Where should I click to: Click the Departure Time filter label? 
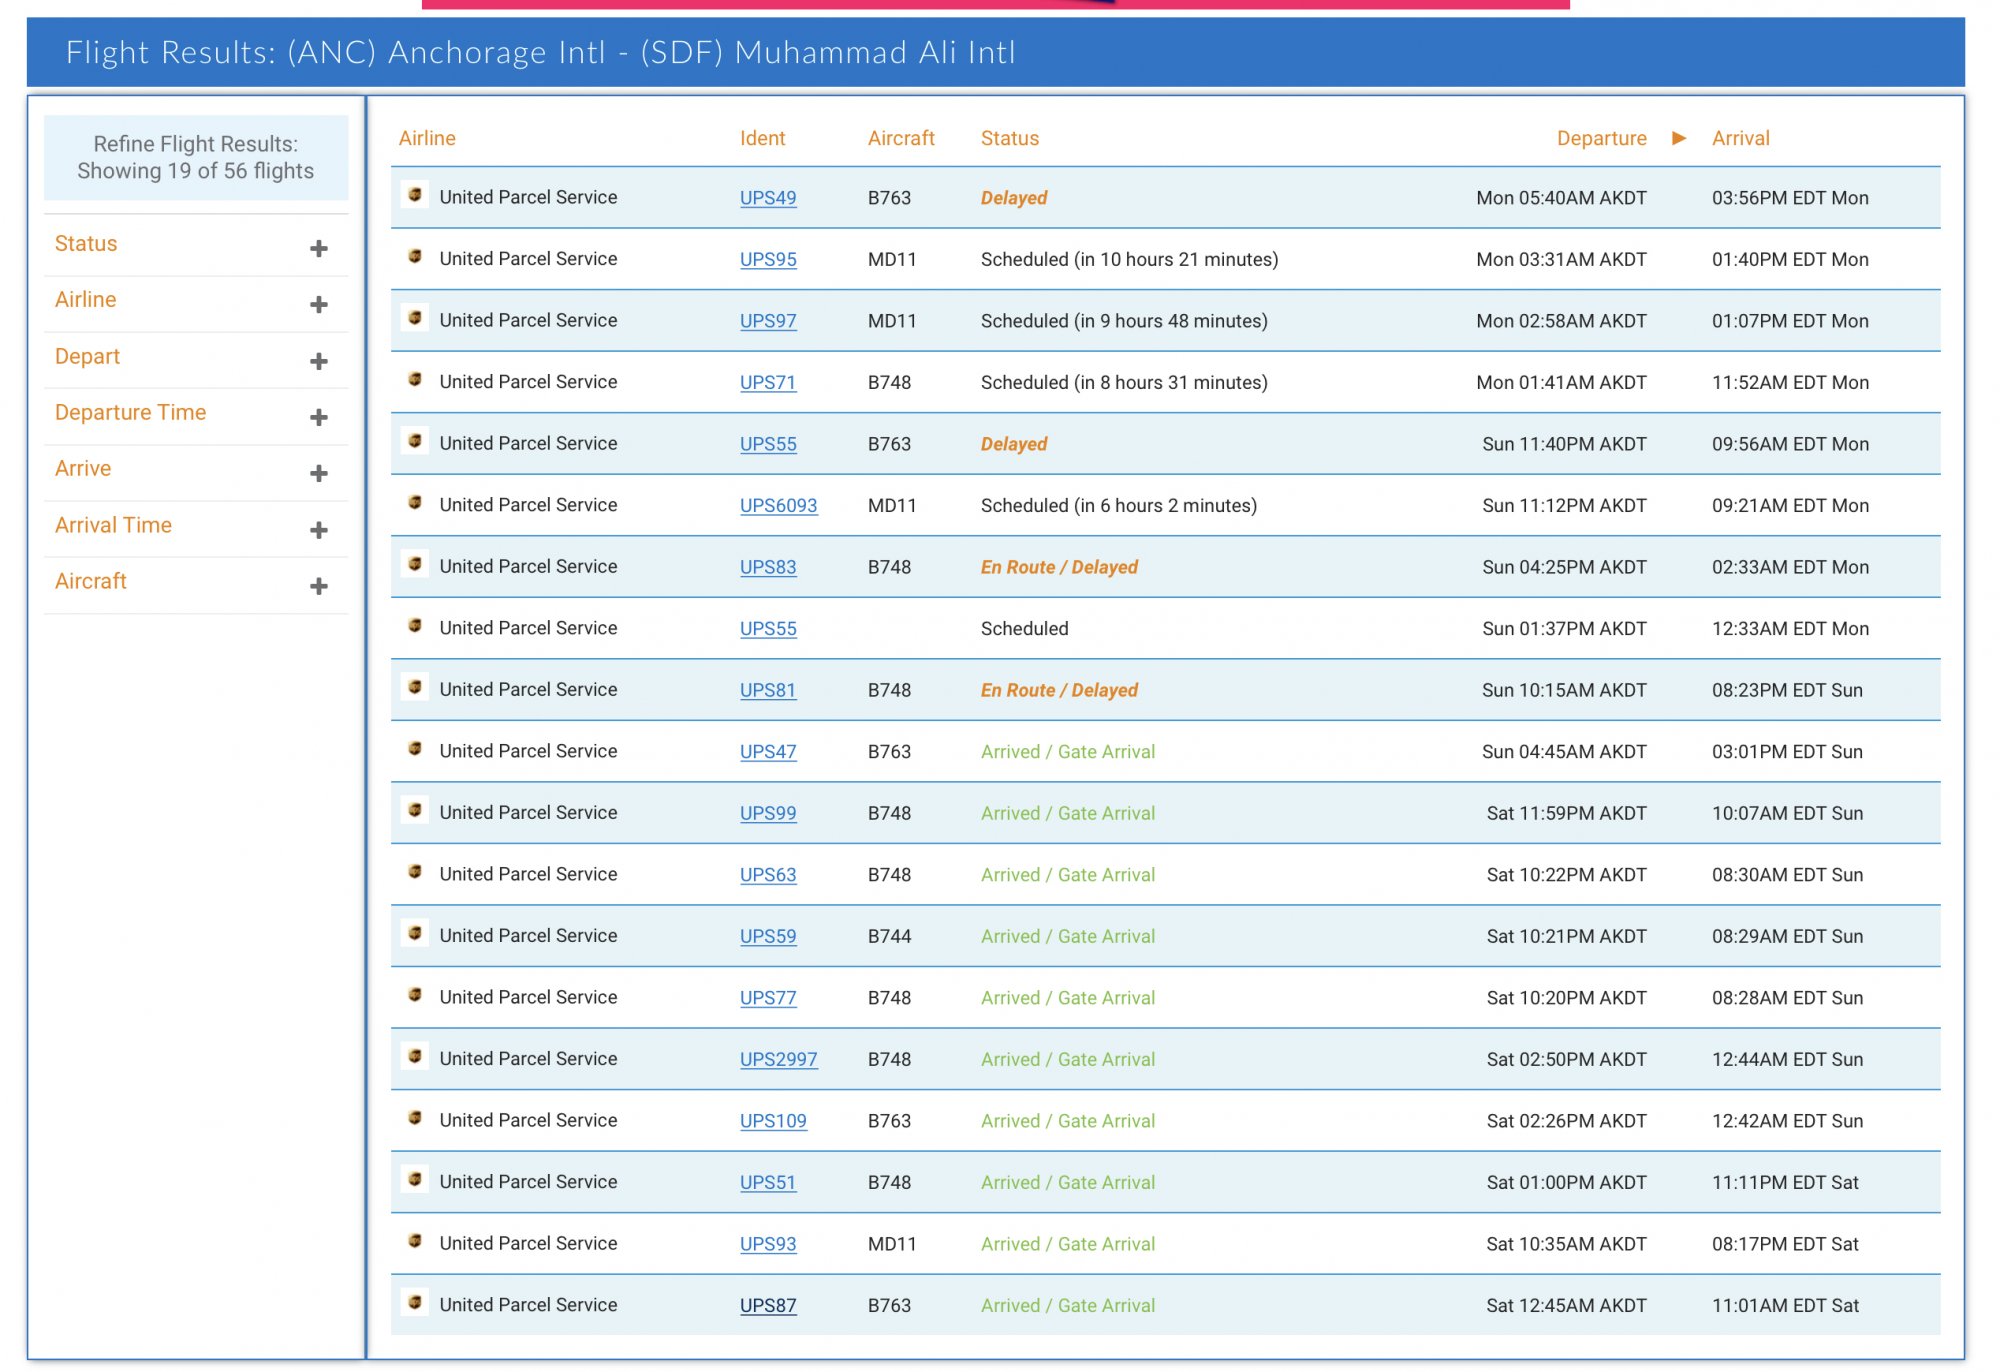pyautogui.click(x=130, y=412)
